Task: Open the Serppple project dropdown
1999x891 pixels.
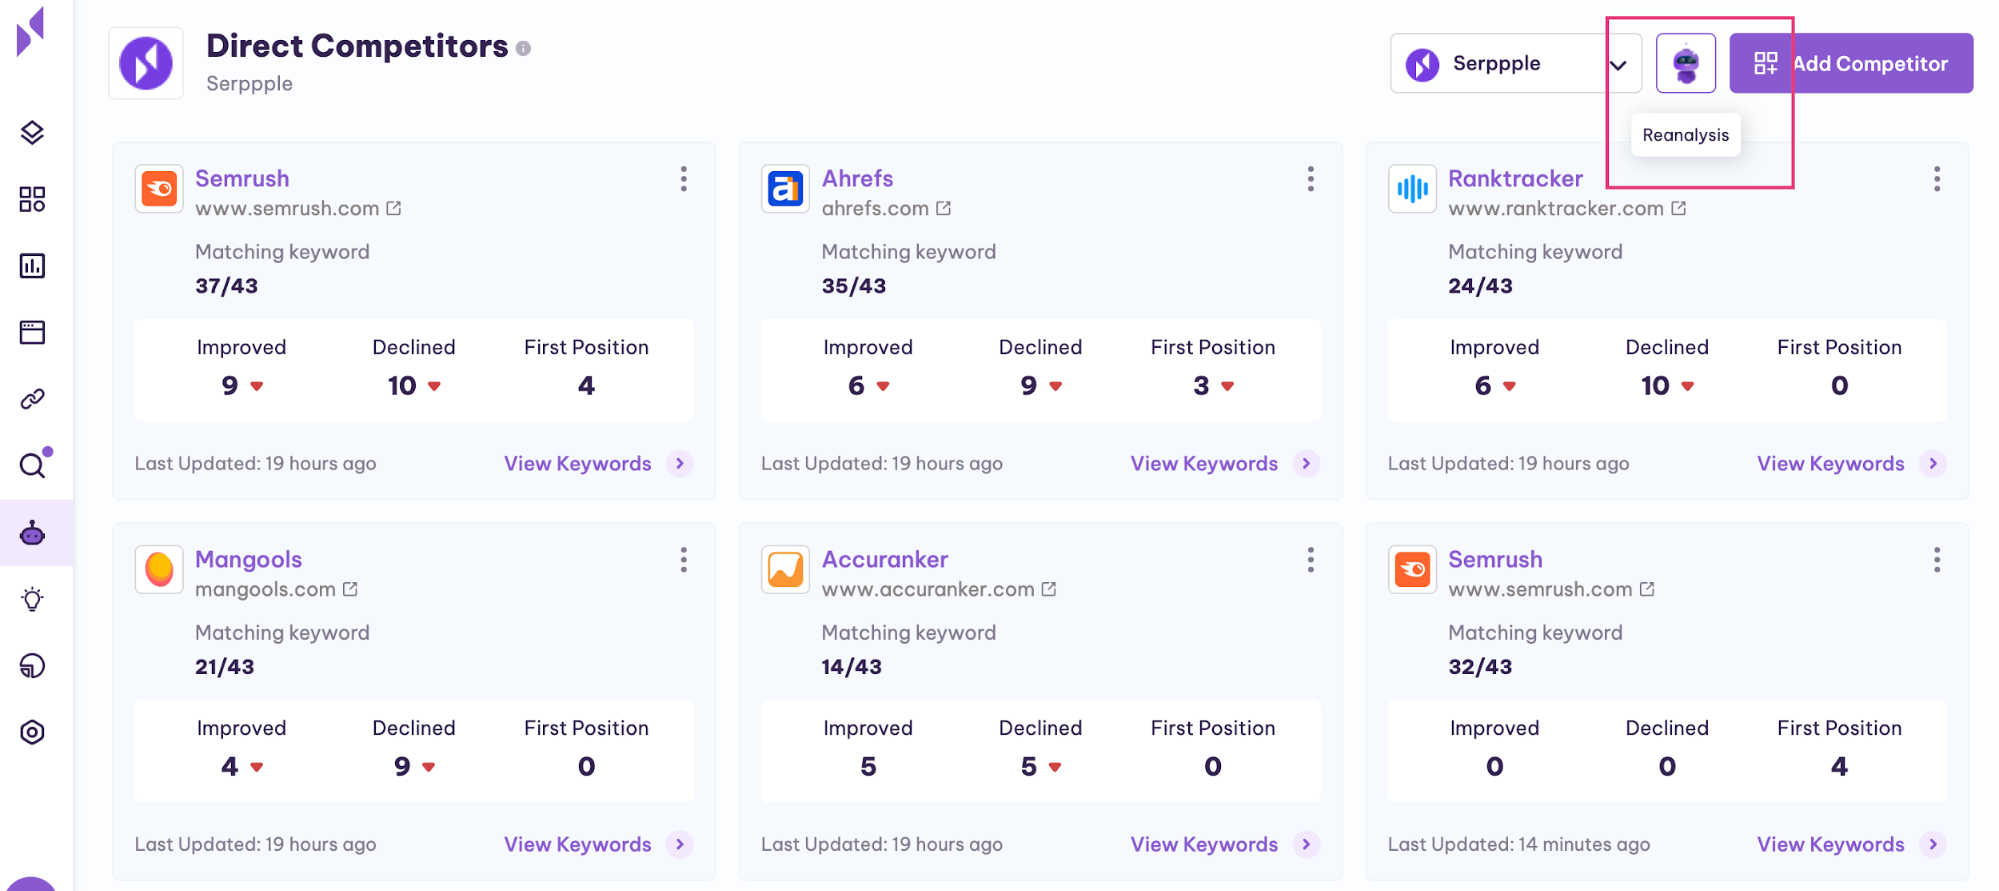Action: tap(1516, 63)
